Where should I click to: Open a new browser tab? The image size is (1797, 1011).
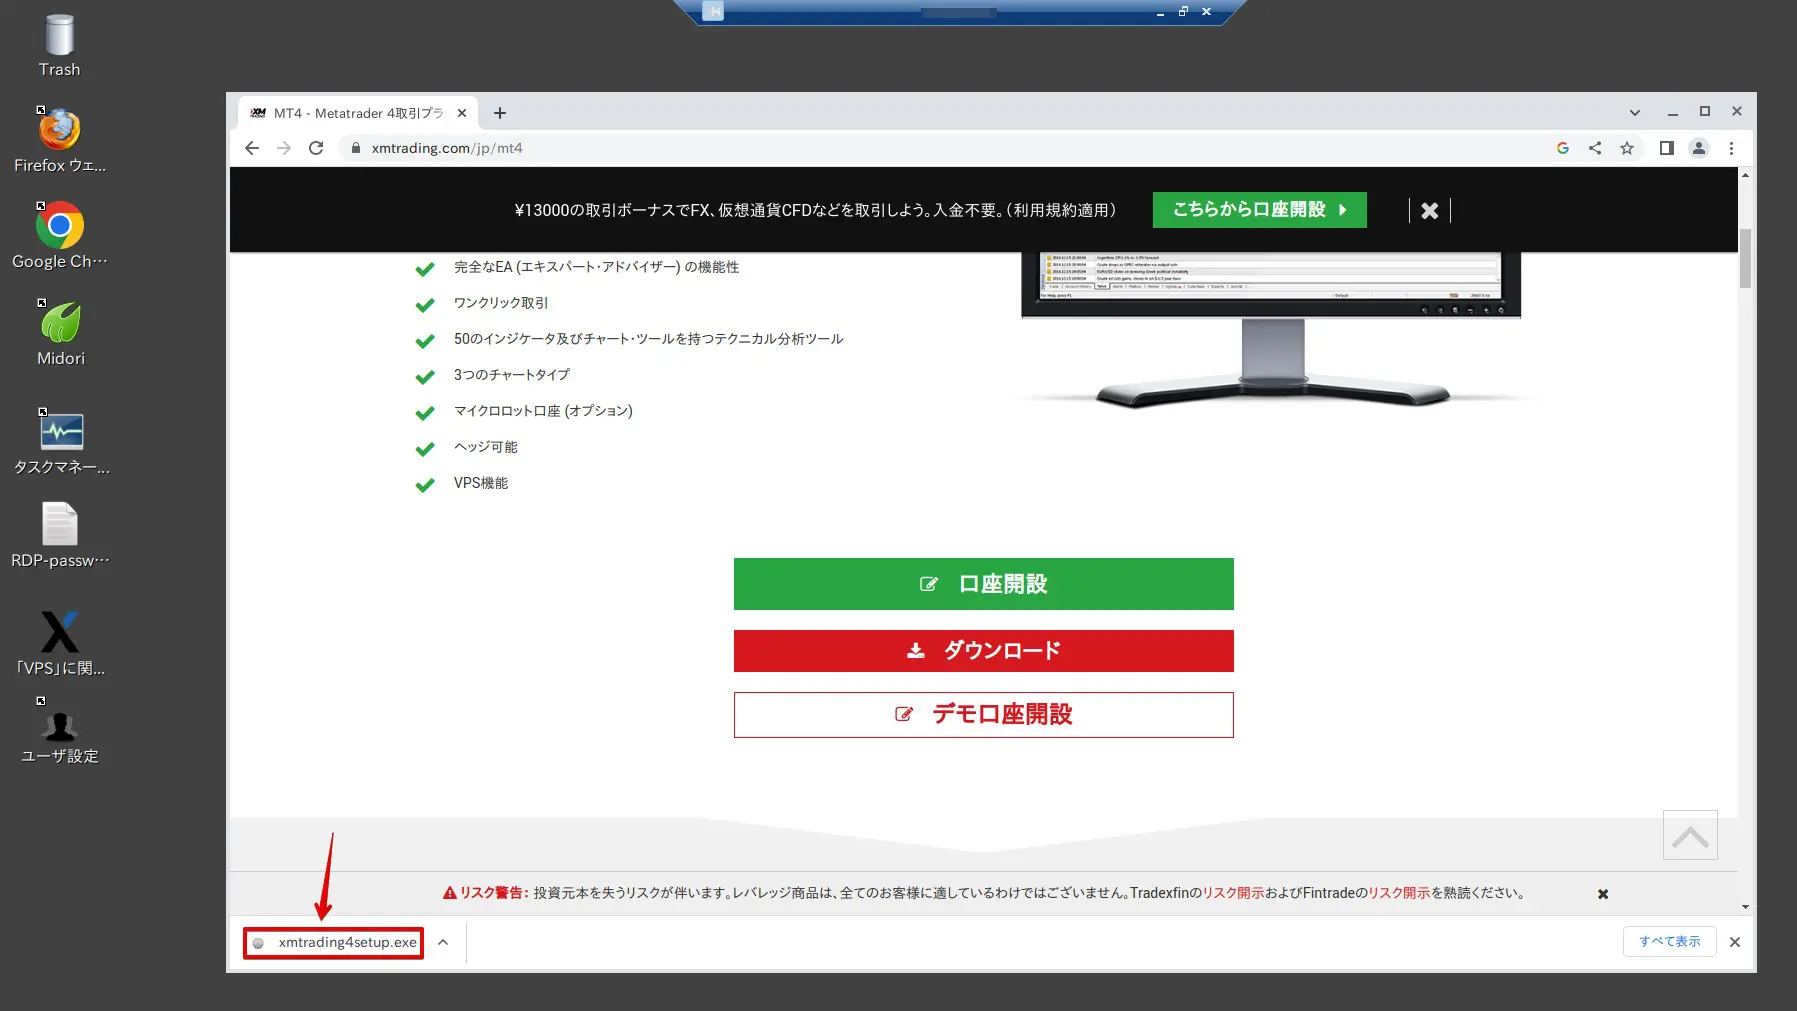click(x=500, y=113)
